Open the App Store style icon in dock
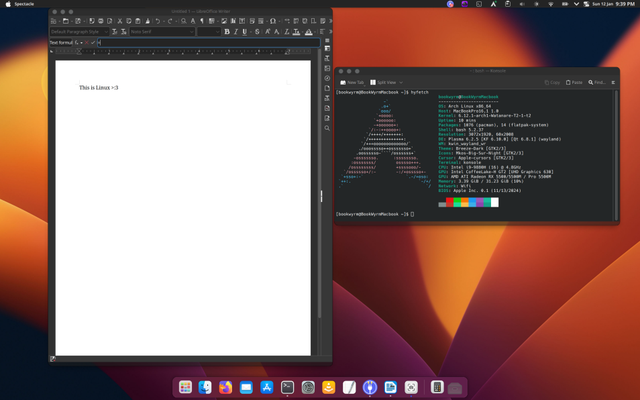Viewport: 640px width, 400px height. coord(267,387)
